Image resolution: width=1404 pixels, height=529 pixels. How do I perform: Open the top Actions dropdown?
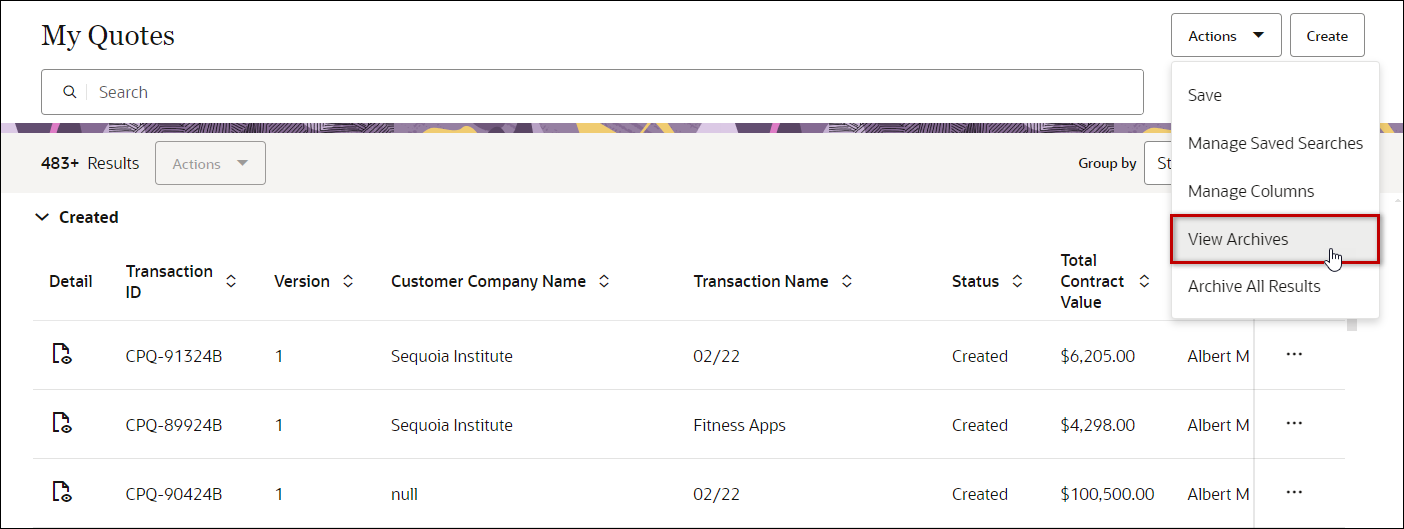tap(1226, 36)
